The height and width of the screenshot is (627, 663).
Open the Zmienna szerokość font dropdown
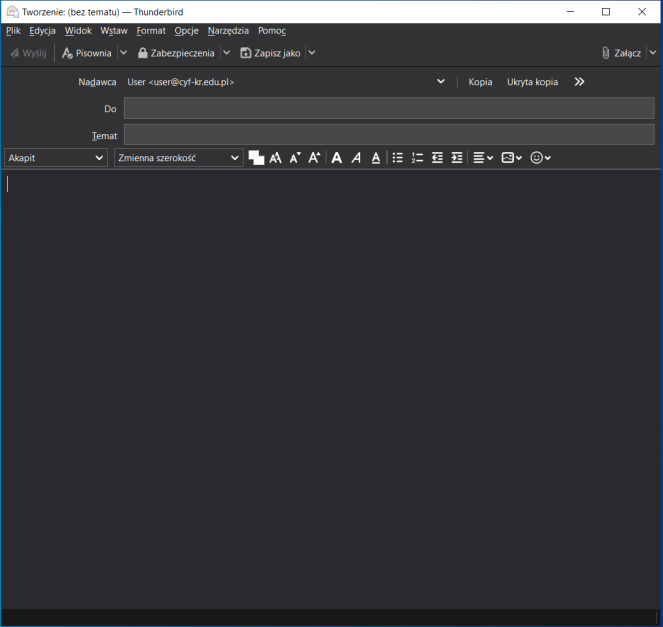point(178,158)
